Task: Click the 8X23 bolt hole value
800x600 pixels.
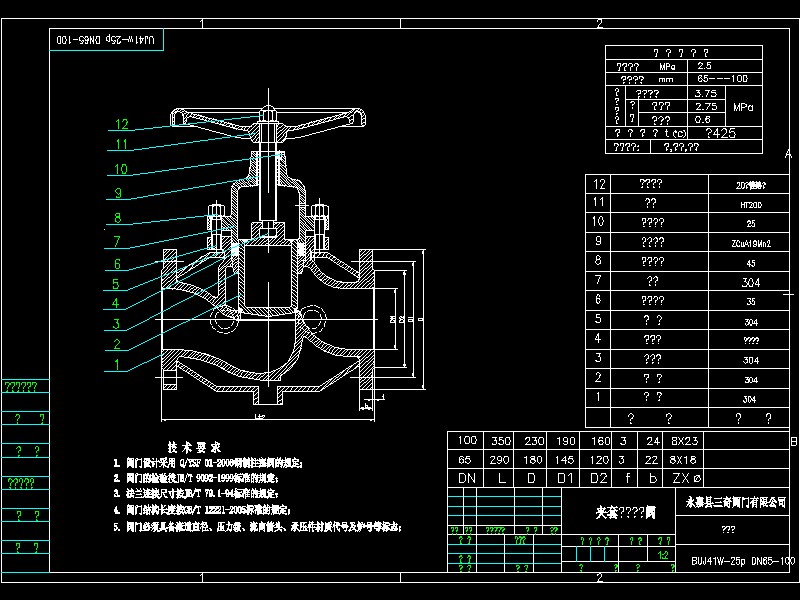Action: click(684, 441)
